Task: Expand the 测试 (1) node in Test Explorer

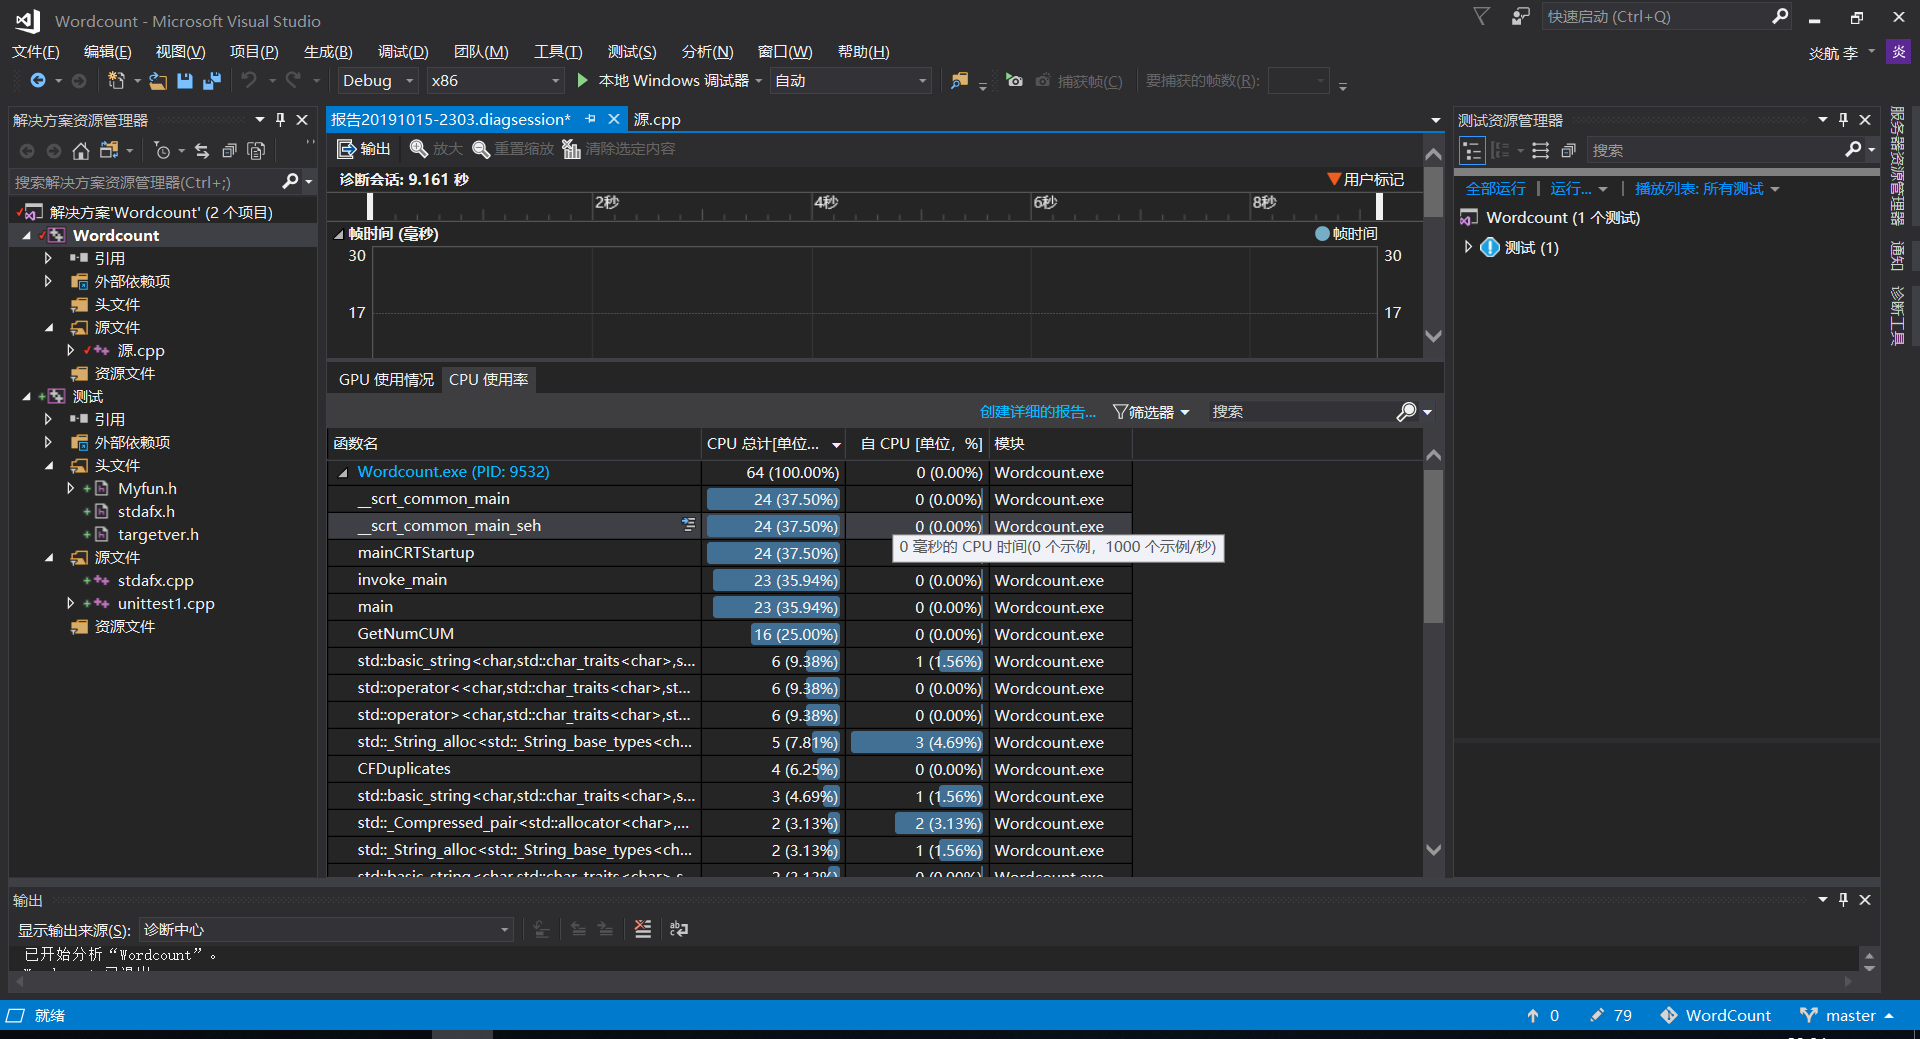Action: pyautogui.click(x=1468, y=247)
